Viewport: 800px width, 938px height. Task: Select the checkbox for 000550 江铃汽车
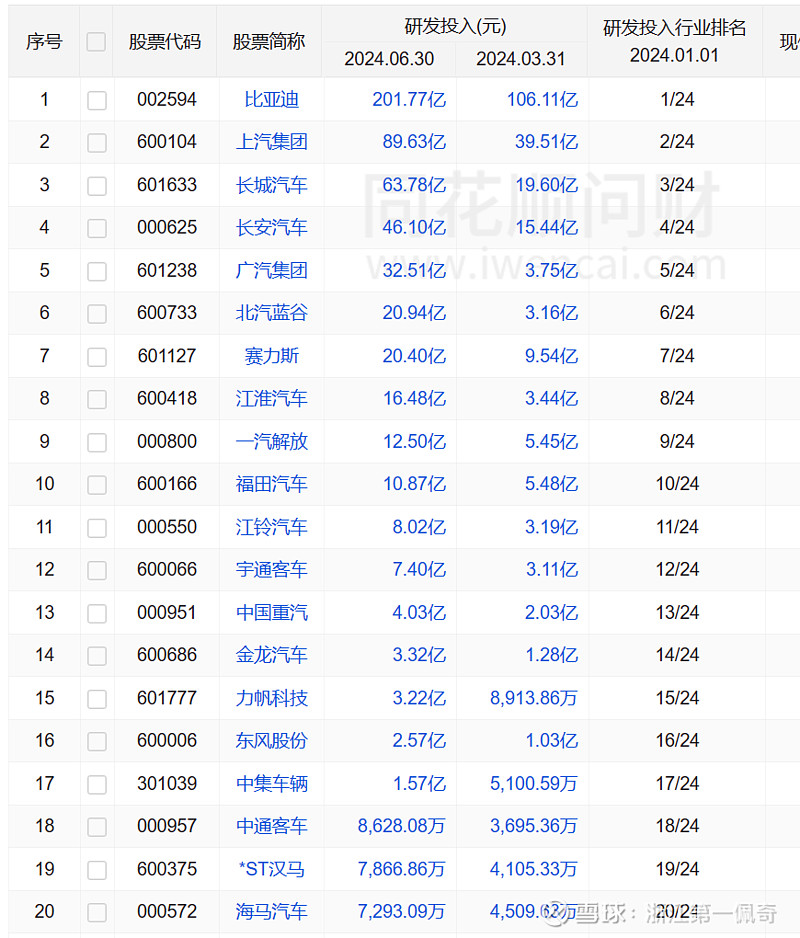(x=97, y=528)
